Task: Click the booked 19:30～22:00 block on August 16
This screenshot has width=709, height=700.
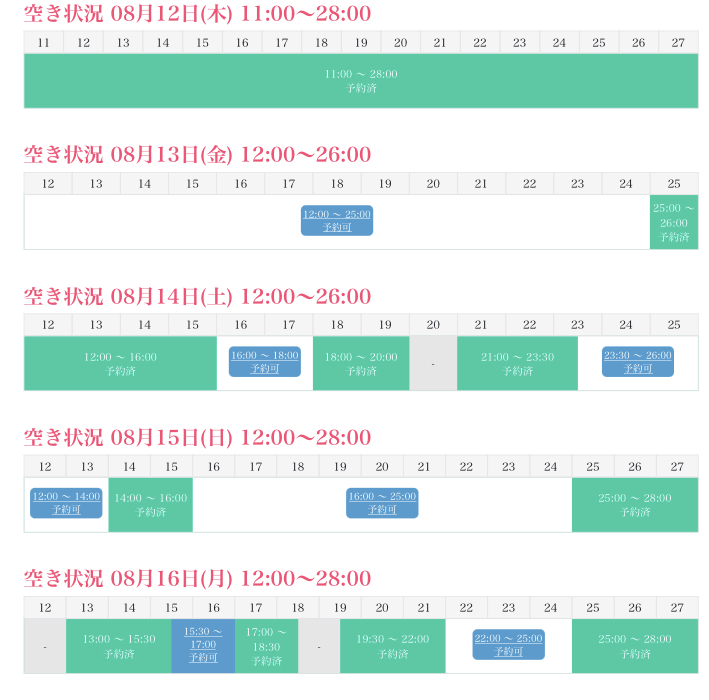Action: click(392, 646)
